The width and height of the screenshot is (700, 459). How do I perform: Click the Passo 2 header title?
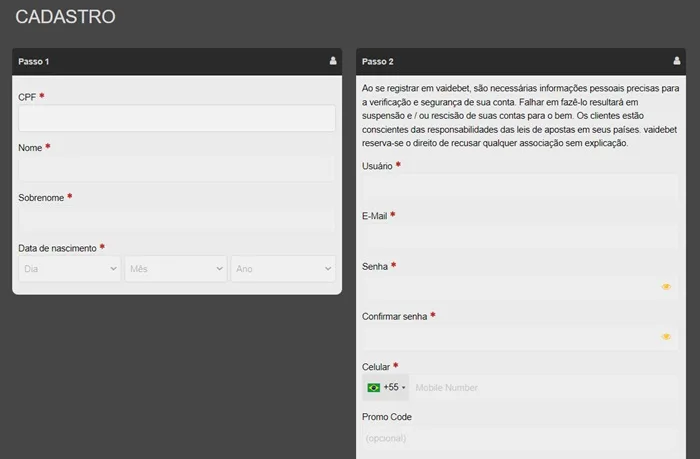click(x=378, y=62)
